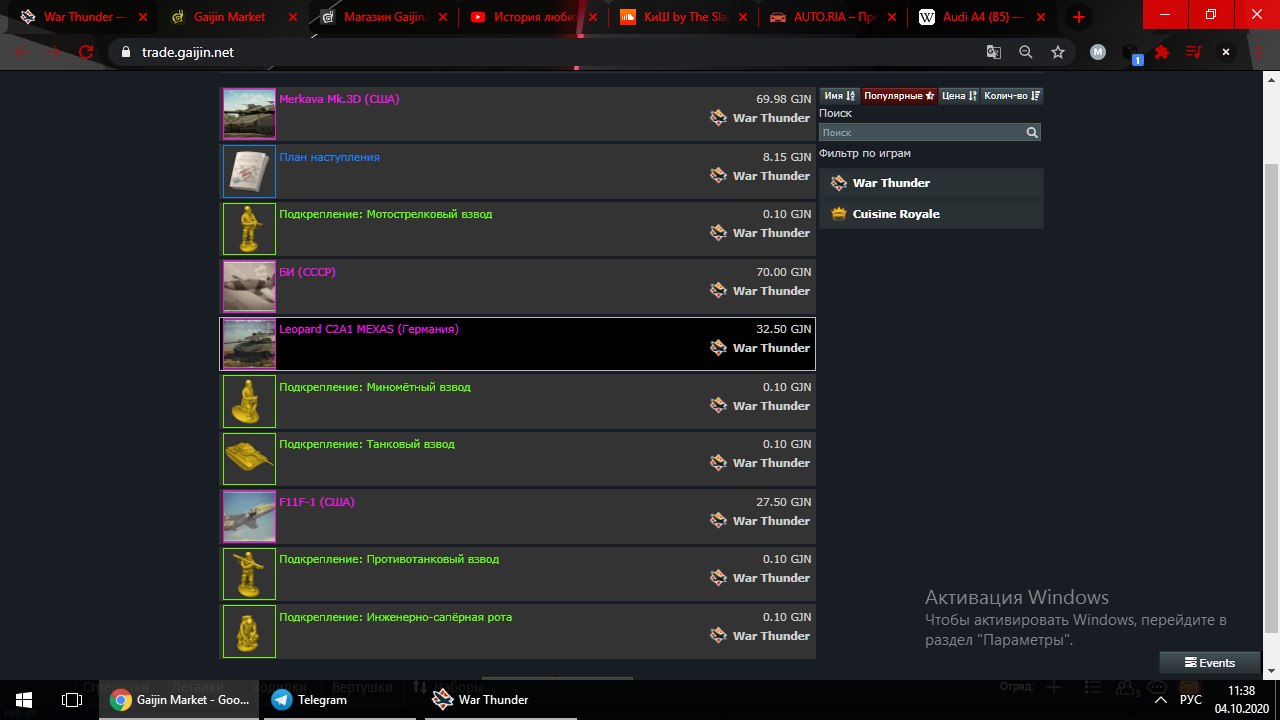The image size is (1280, 720).
Task: Open Task View on taskbar
Action: 71,700
